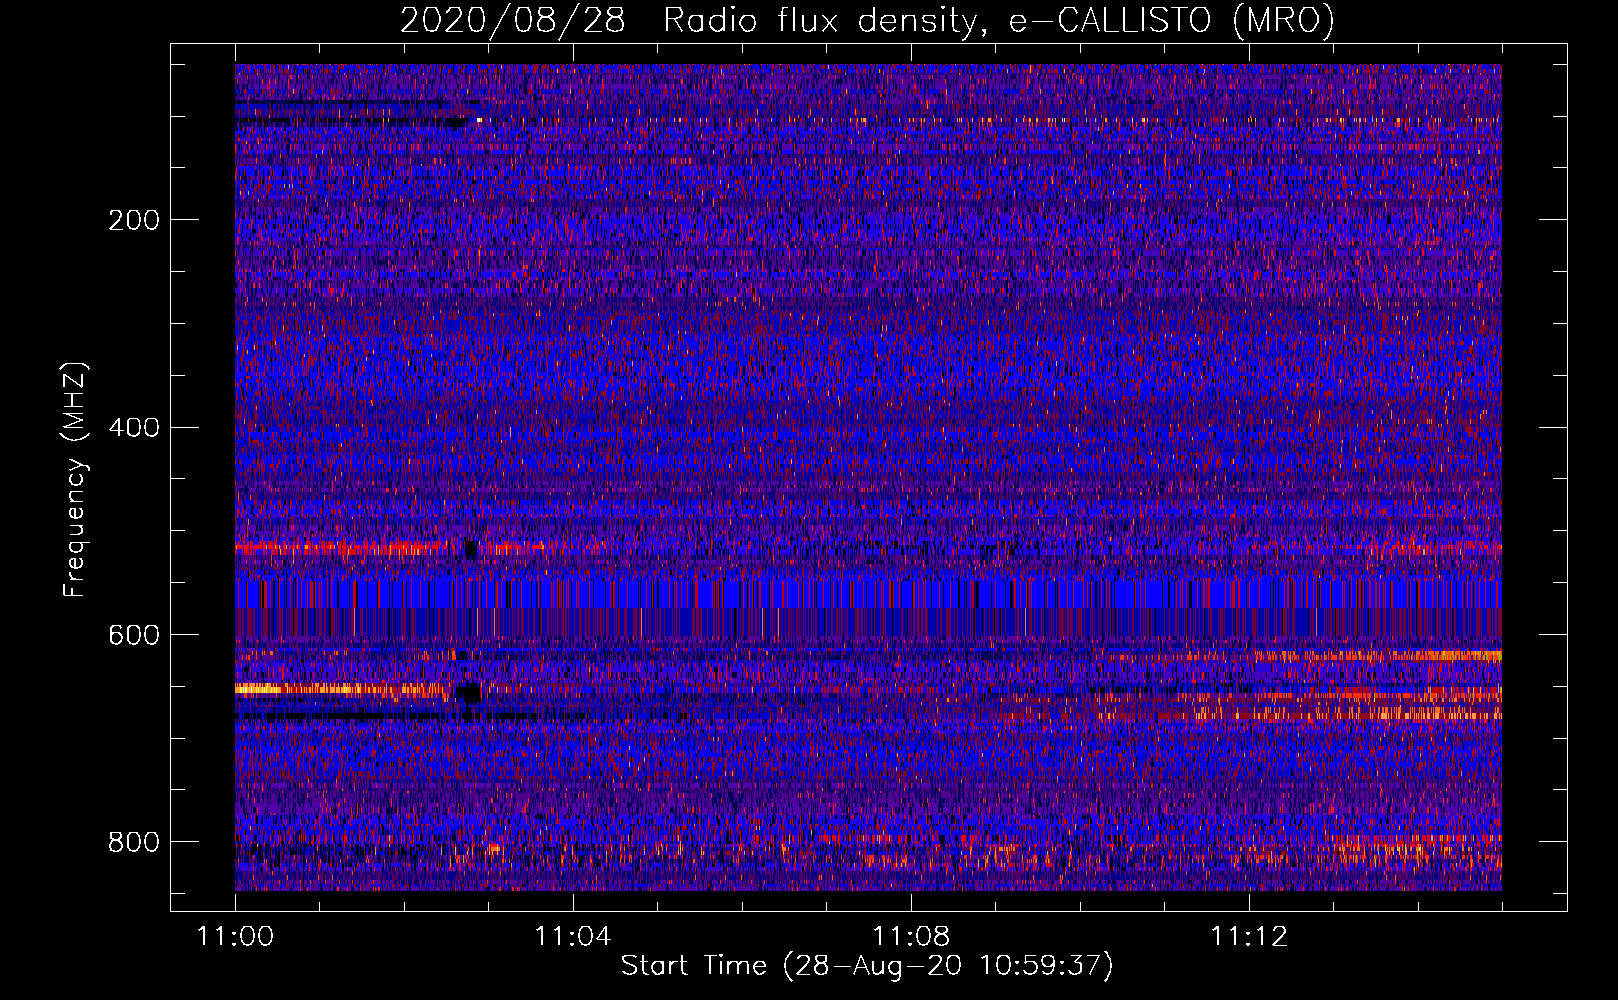Click the plot title "2020/08/28 Radio flux density, e-CALLISTO (MRO)"

click(867, 20)
